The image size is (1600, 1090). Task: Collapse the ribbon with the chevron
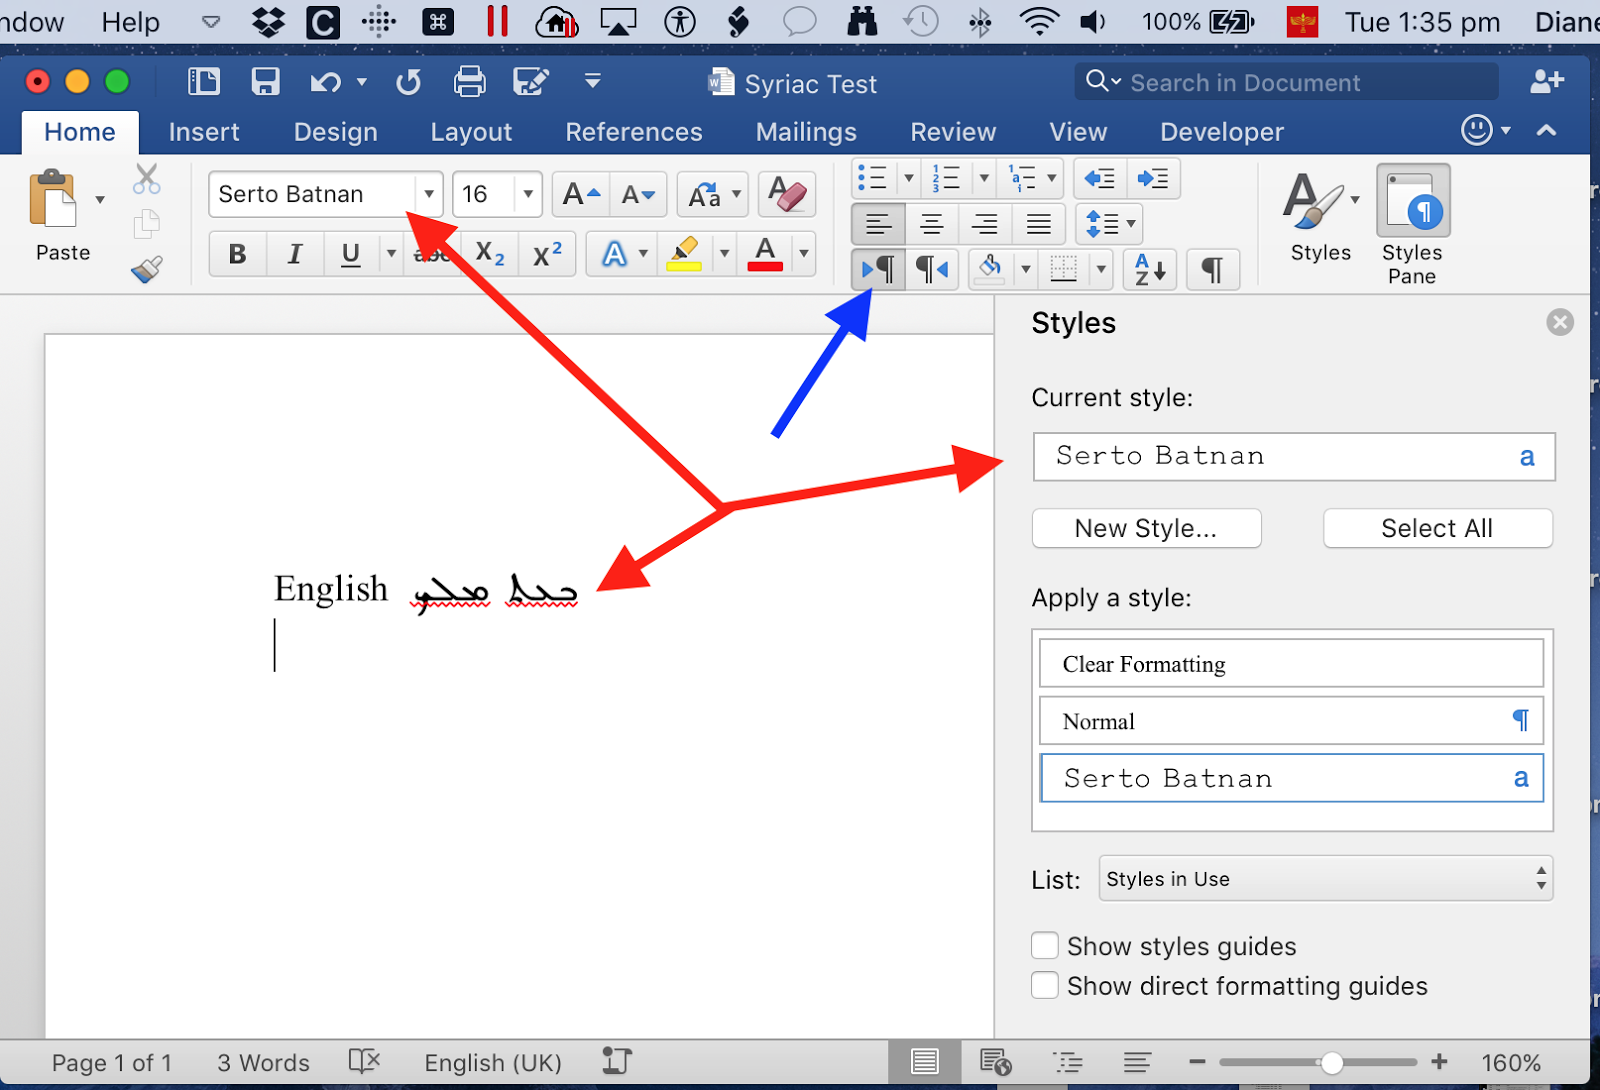tap(1546, 131)
